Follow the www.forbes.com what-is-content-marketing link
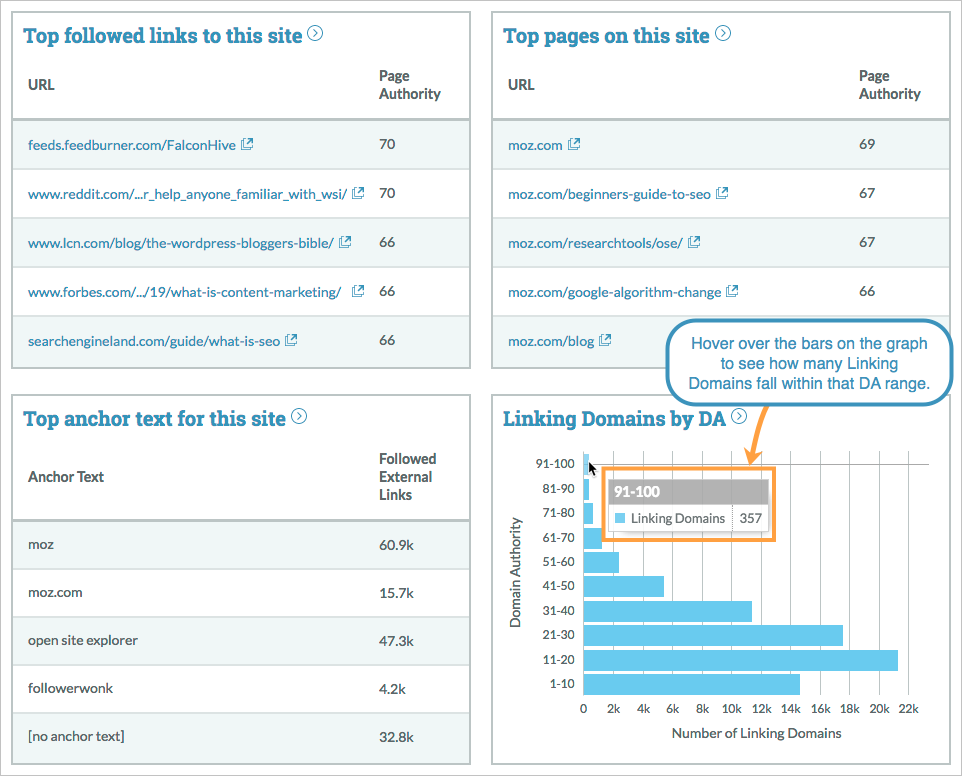The width and height of the screenshot is (962, 776). (x=184, y=293)
